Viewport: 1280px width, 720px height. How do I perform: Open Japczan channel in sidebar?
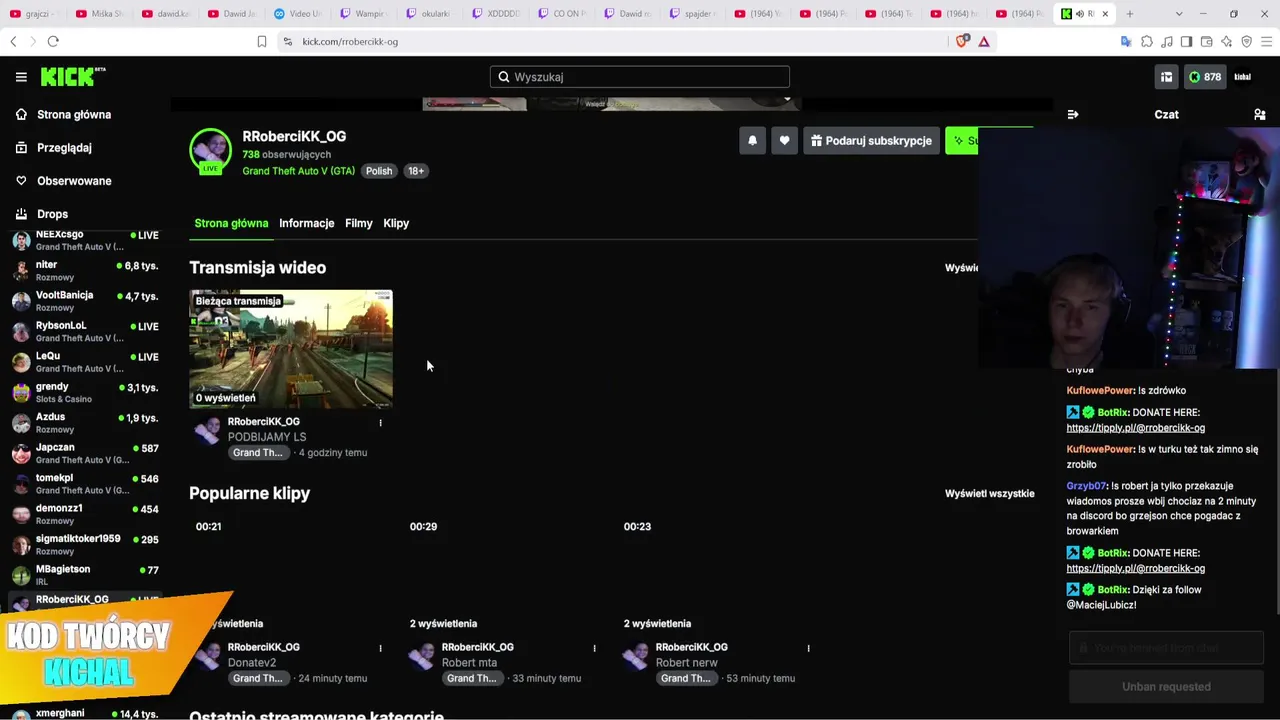[85, 454]
